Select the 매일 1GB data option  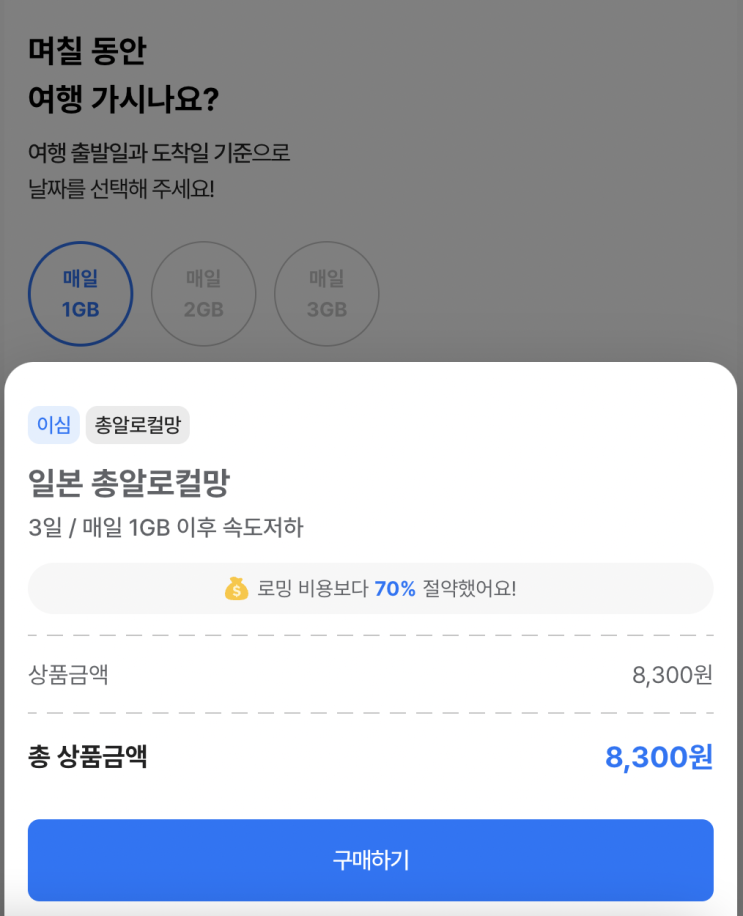(x=81, y=294)
